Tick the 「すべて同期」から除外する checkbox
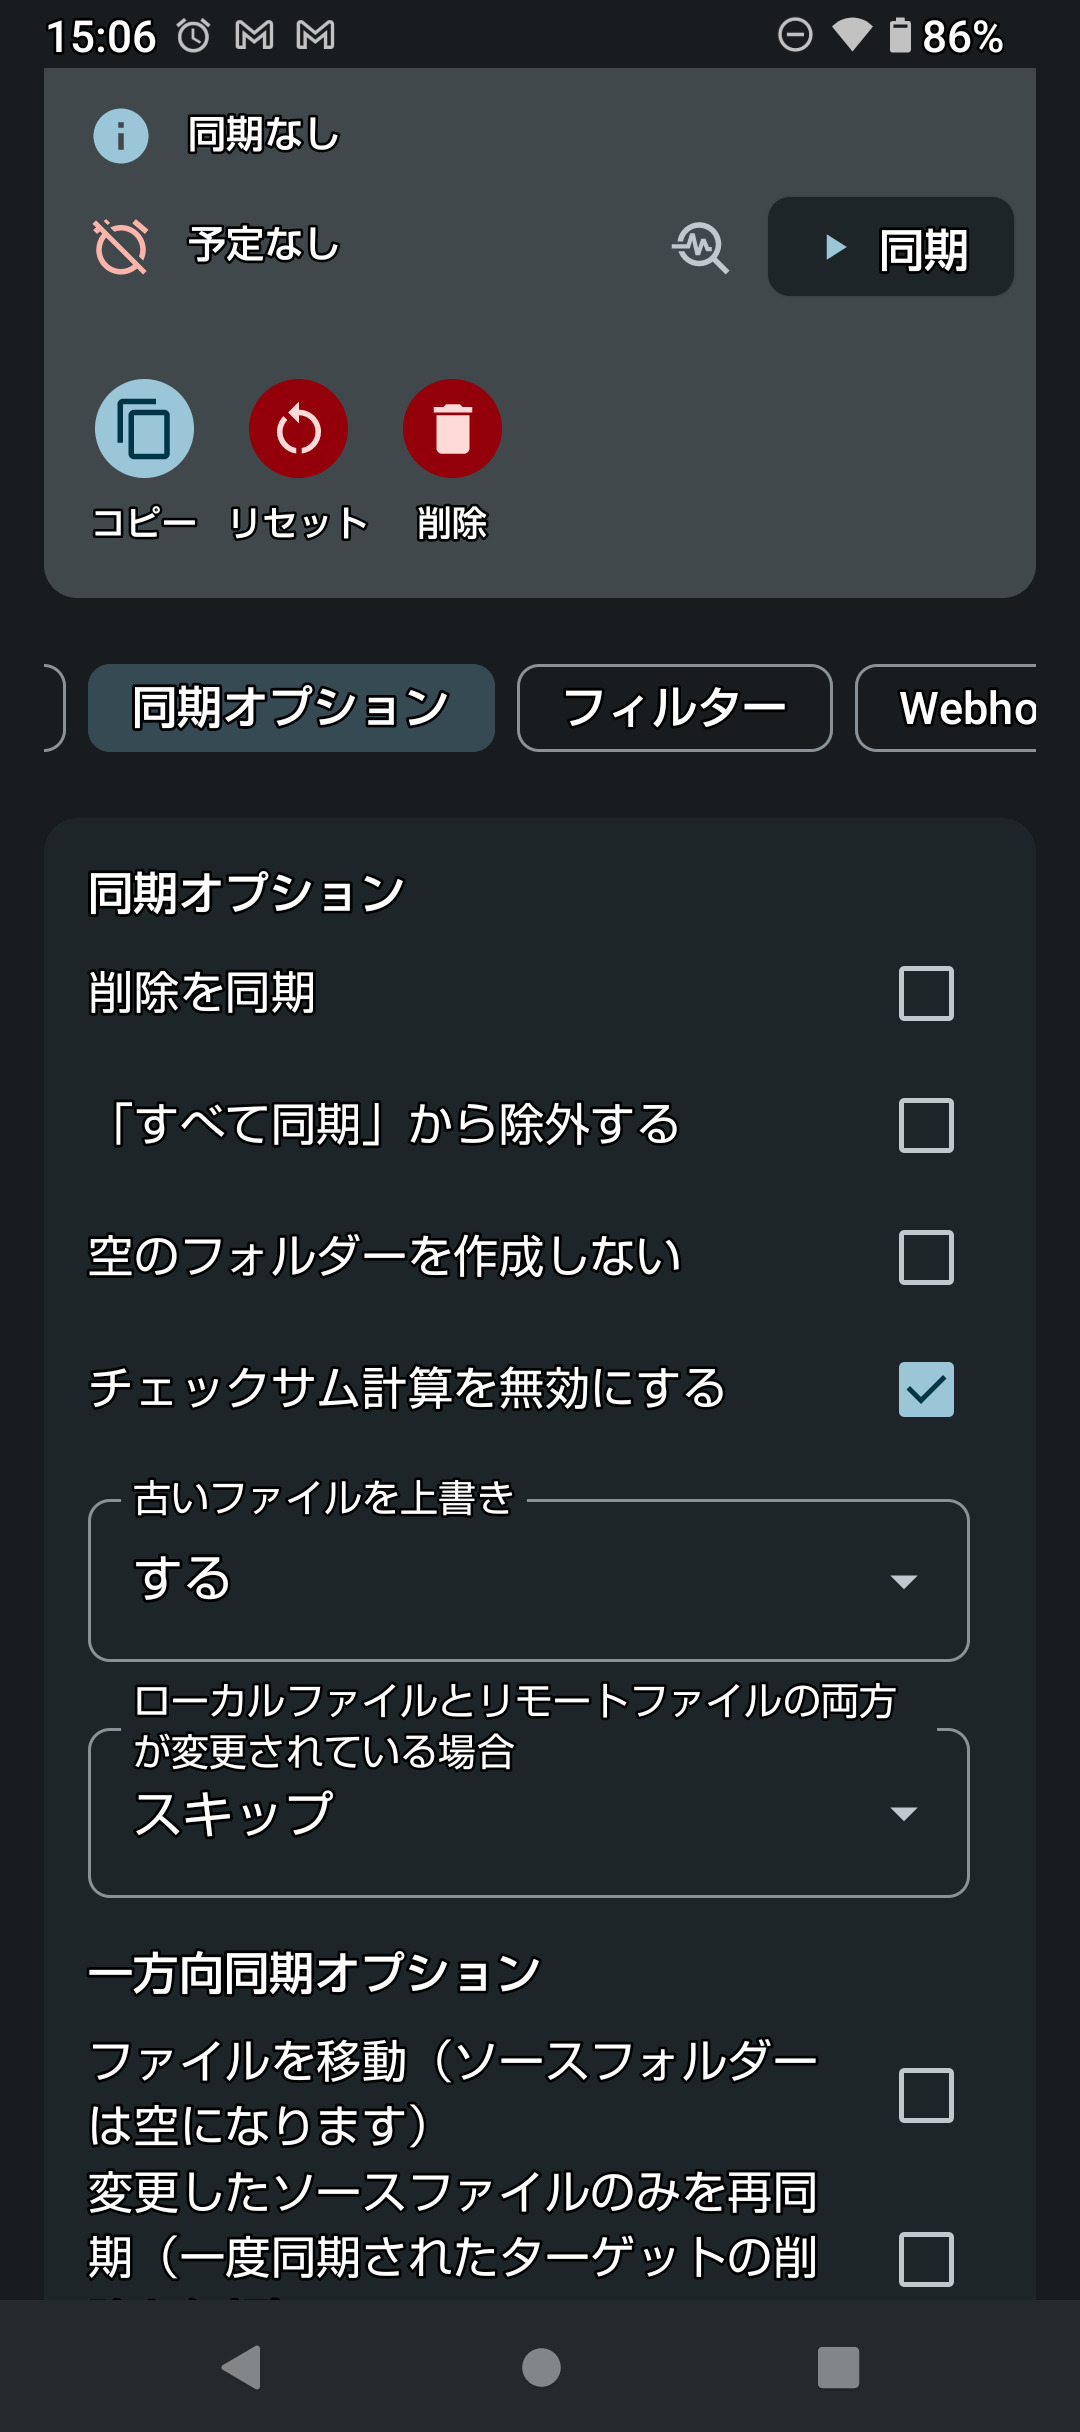 [x=926, y=1125]
